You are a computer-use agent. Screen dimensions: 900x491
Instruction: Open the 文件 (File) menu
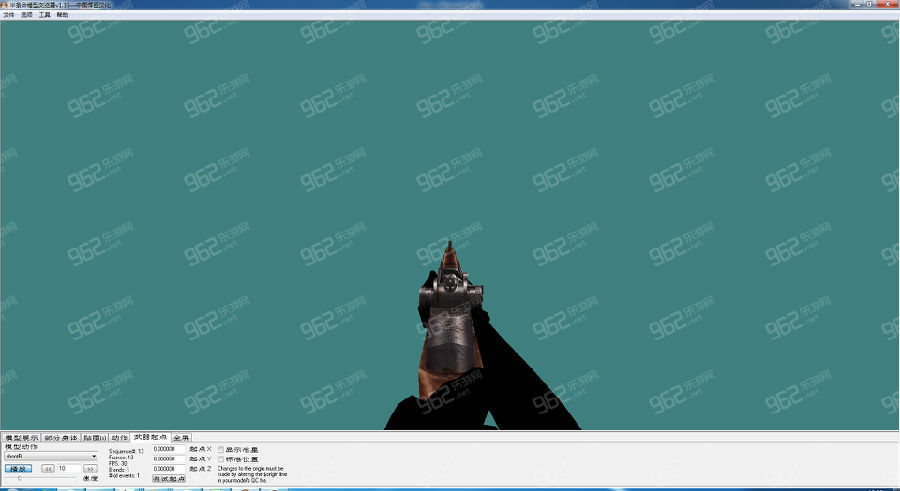[x=9, y=15]
